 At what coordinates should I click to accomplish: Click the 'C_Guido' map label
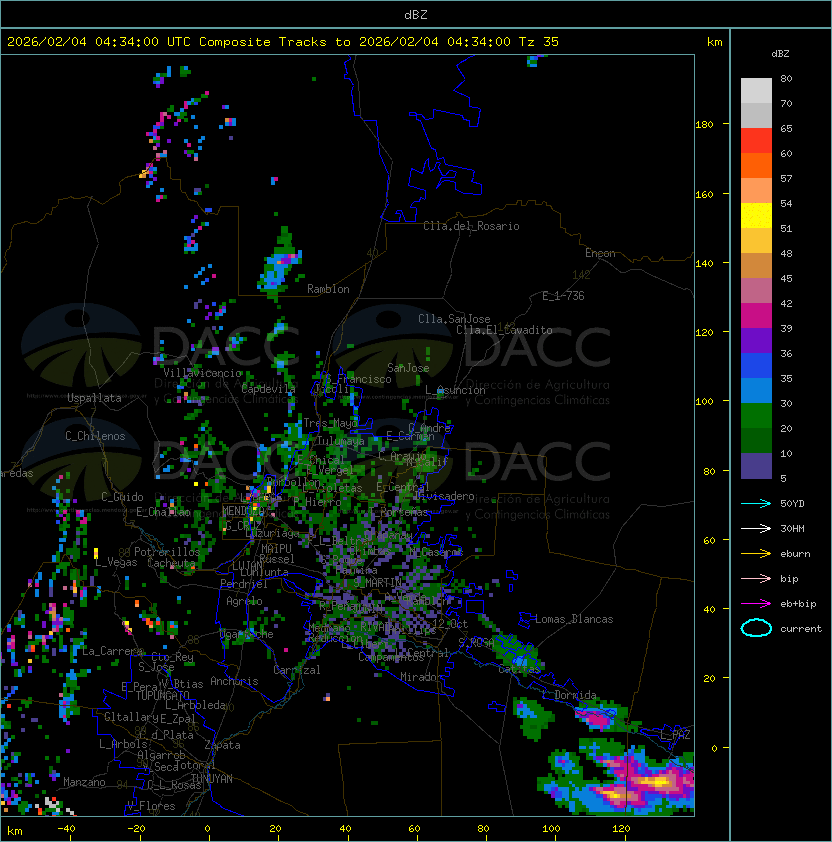[122, 497]
